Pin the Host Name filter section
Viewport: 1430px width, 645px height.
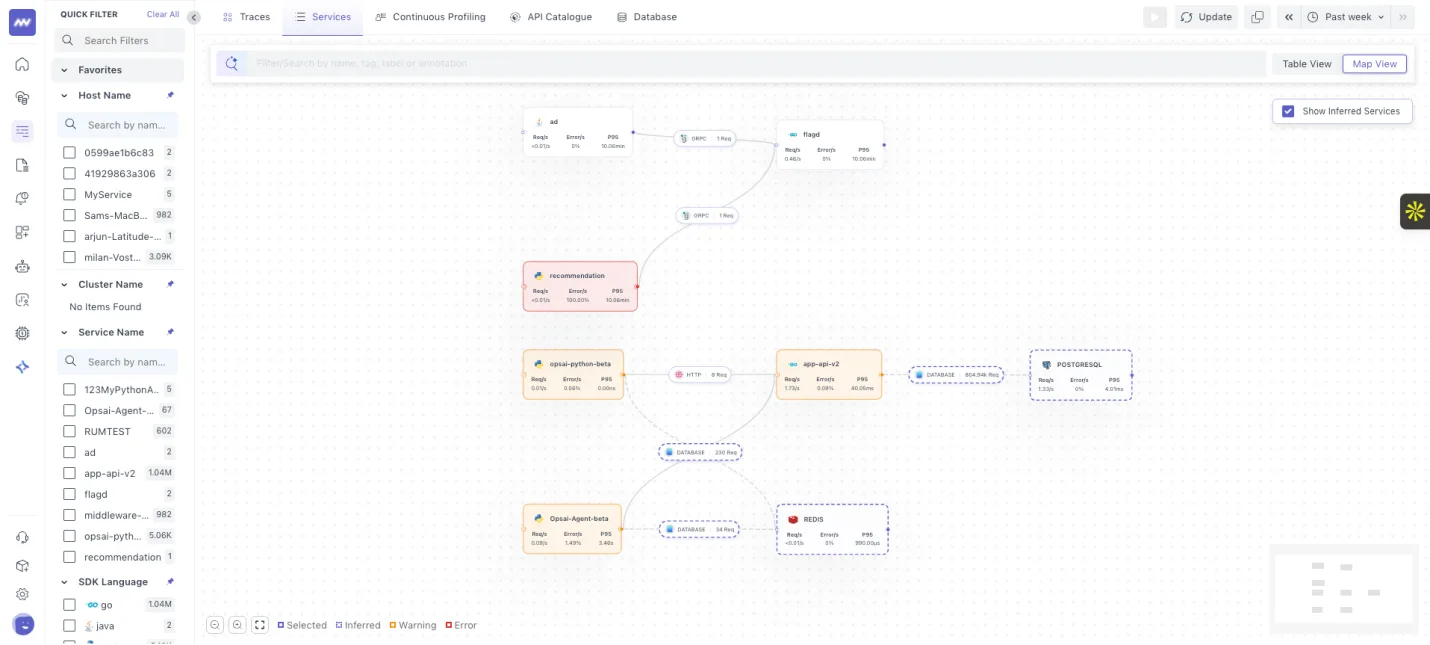point(170,95)
